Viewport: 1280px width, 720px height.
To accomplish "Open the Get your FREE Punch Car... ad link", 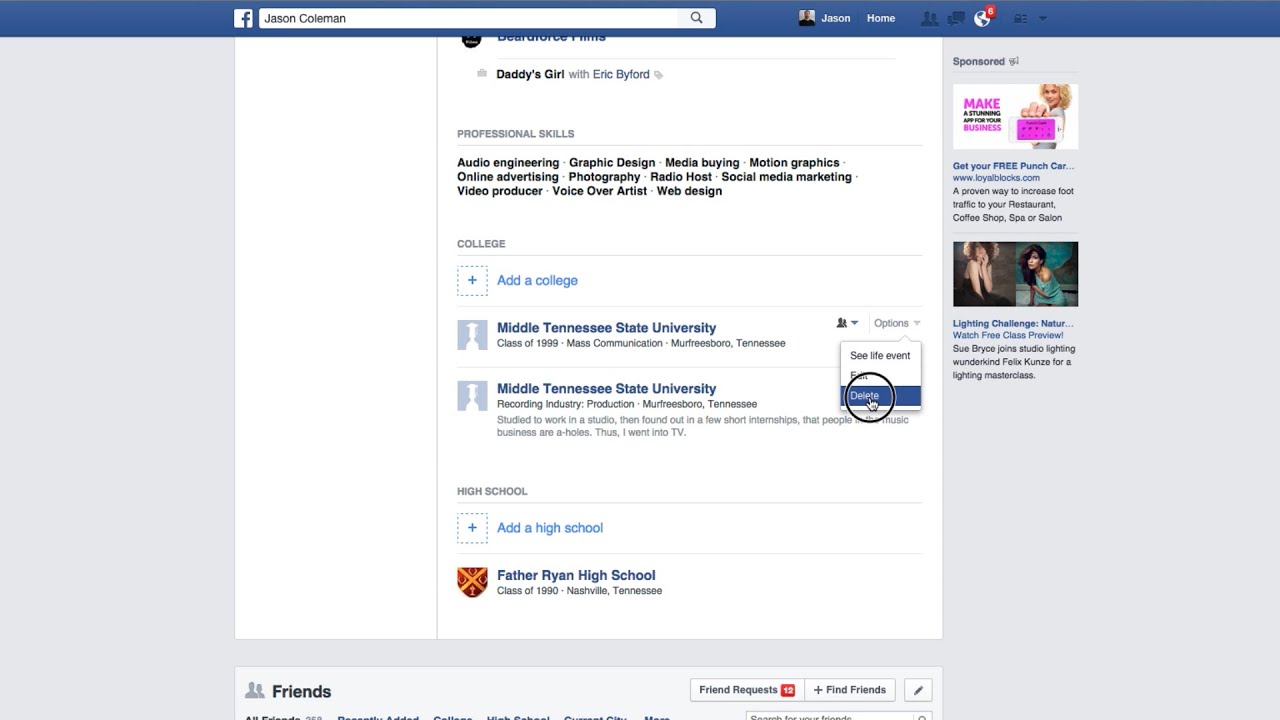I will (x=1013, y=166).
